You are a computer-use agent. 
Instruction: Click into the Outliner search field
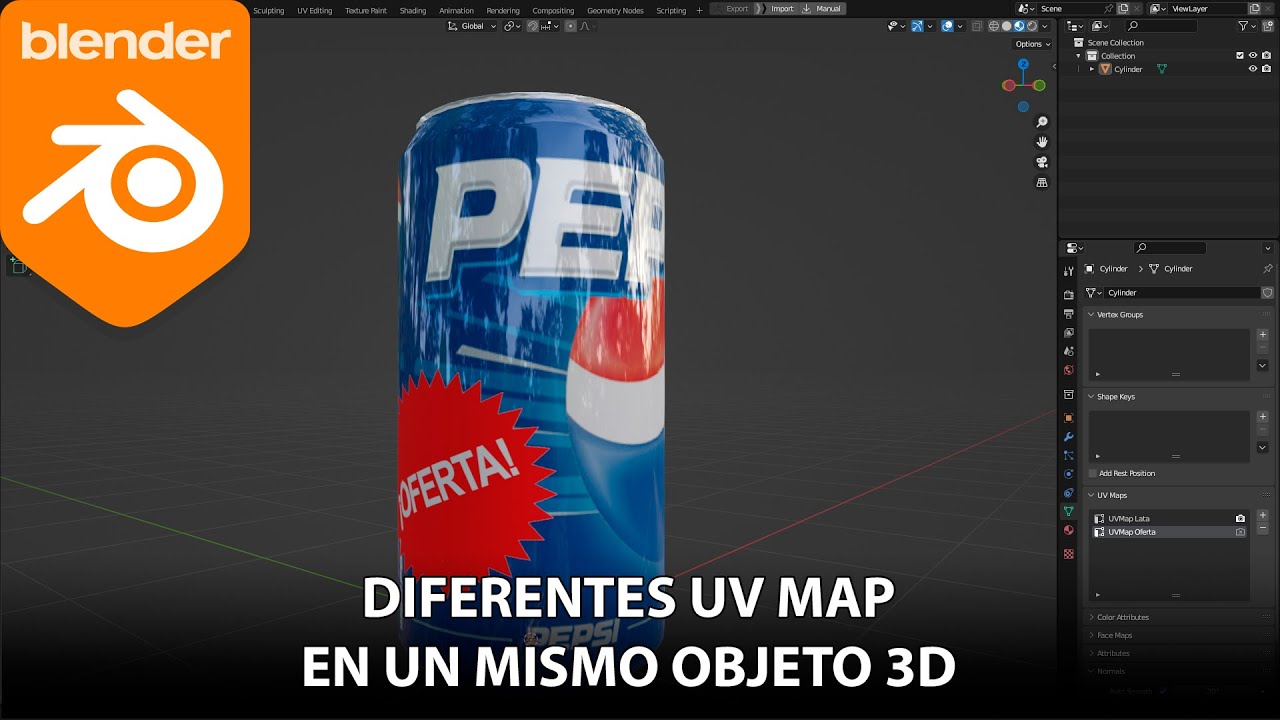pyautogui.click(x=1160, y=26)
